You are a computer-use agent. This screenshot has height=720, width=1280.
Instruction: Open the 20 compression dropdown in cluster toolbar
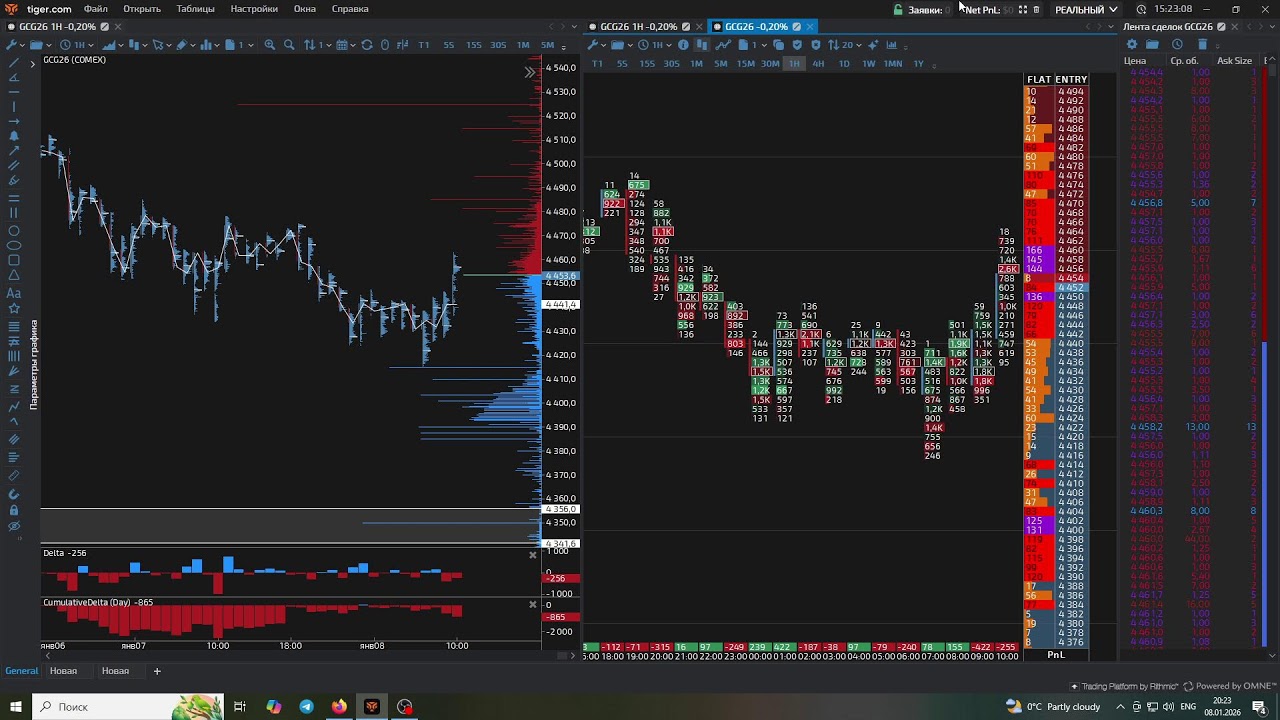click(846, 45)
